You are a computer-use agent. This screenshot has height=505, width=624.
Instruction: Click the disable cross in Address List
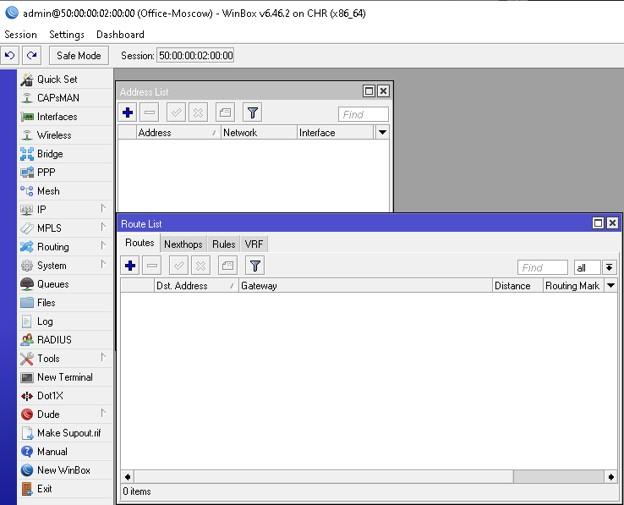pos(198,113)
